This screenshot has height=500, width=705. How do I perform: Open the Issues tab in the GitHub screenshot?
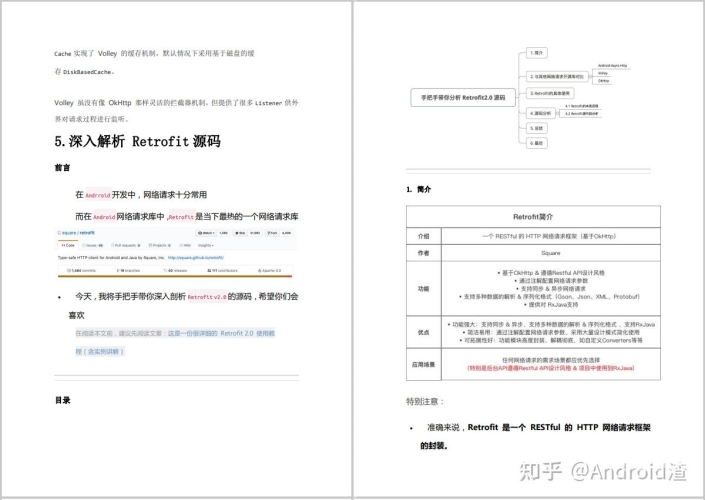click(92, 246)
